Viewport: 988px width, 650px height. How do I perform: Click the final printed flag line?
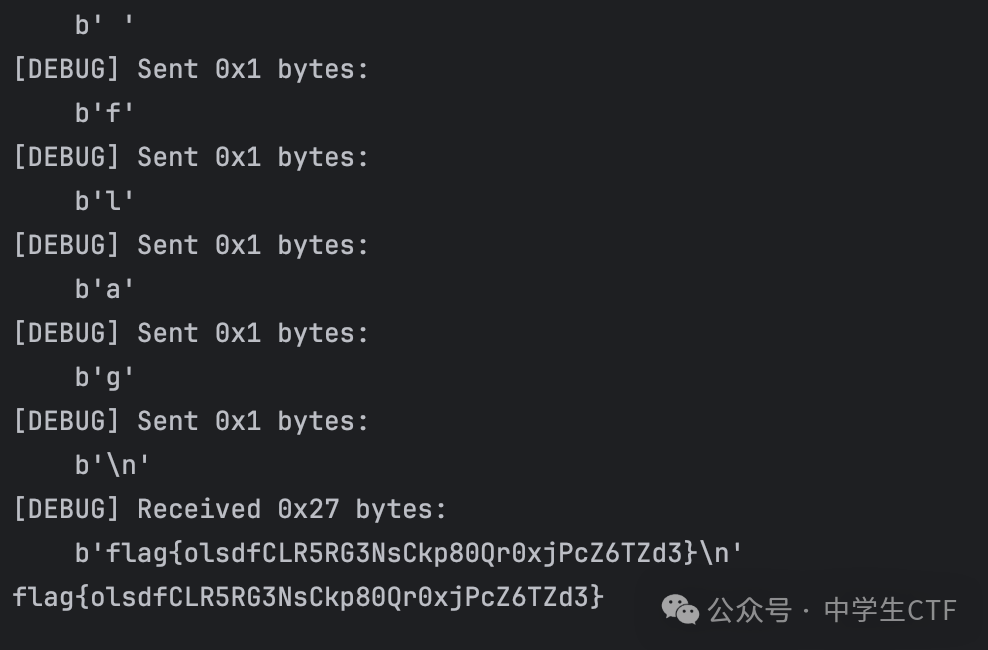[x=308, y=597]
